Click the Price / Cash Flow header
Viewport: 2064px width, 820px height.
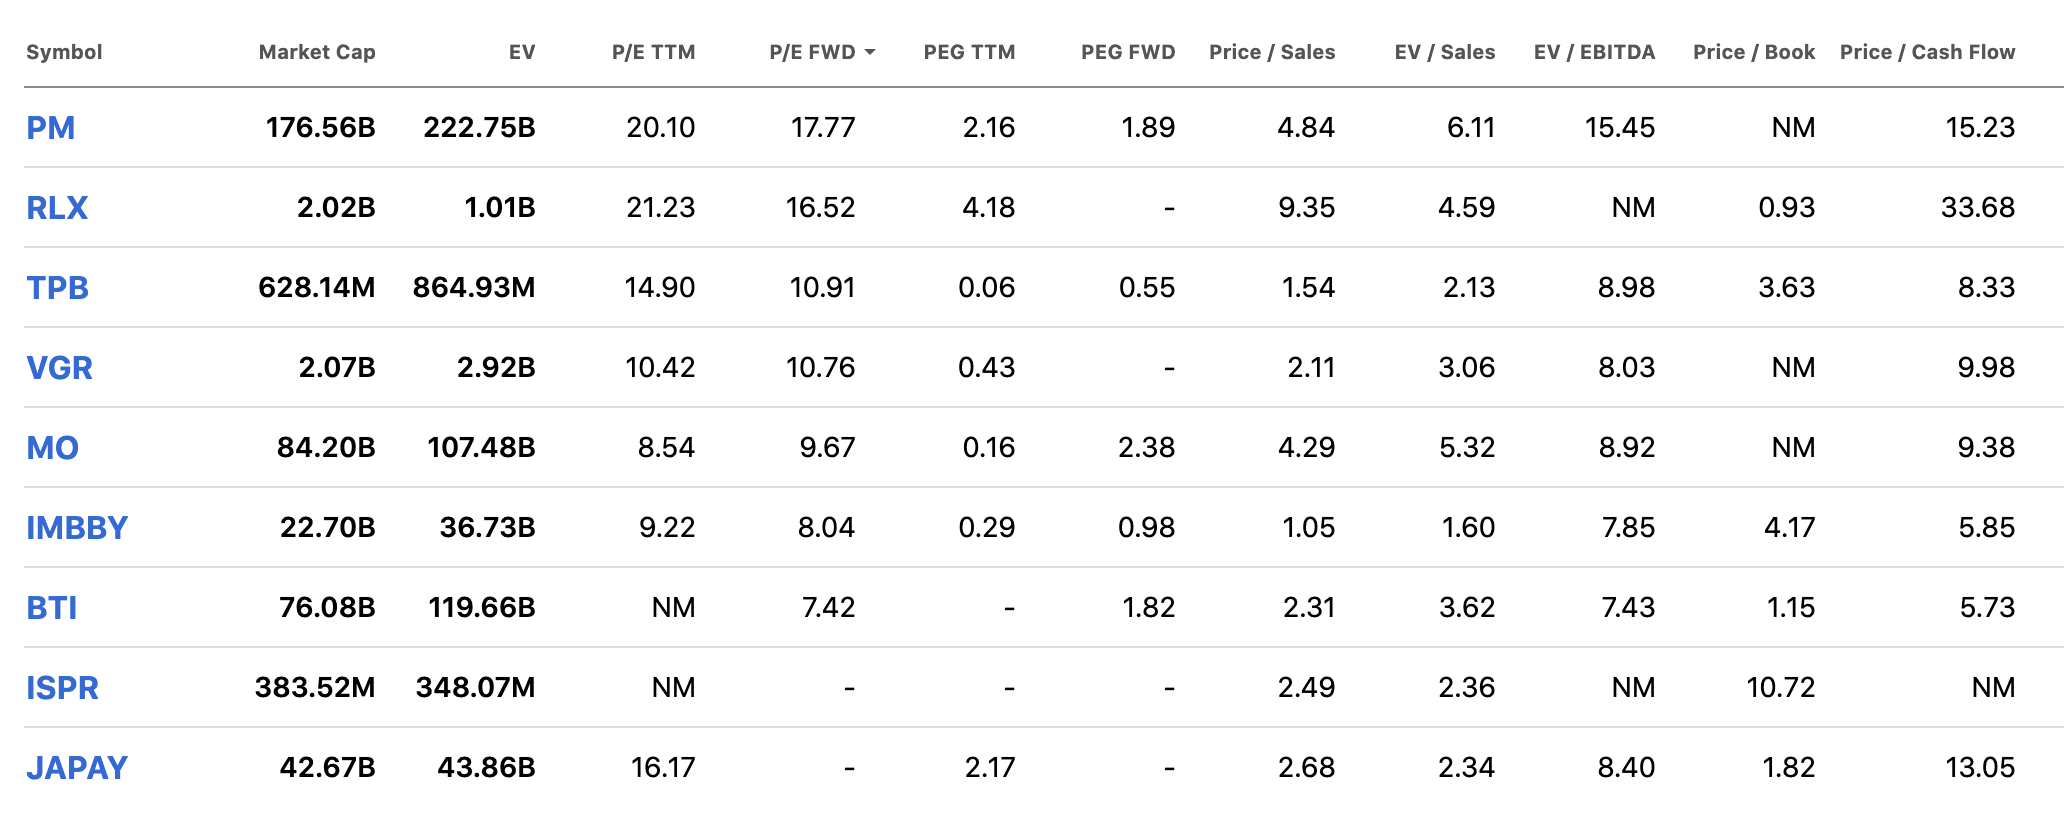(x=1927, y=52)
